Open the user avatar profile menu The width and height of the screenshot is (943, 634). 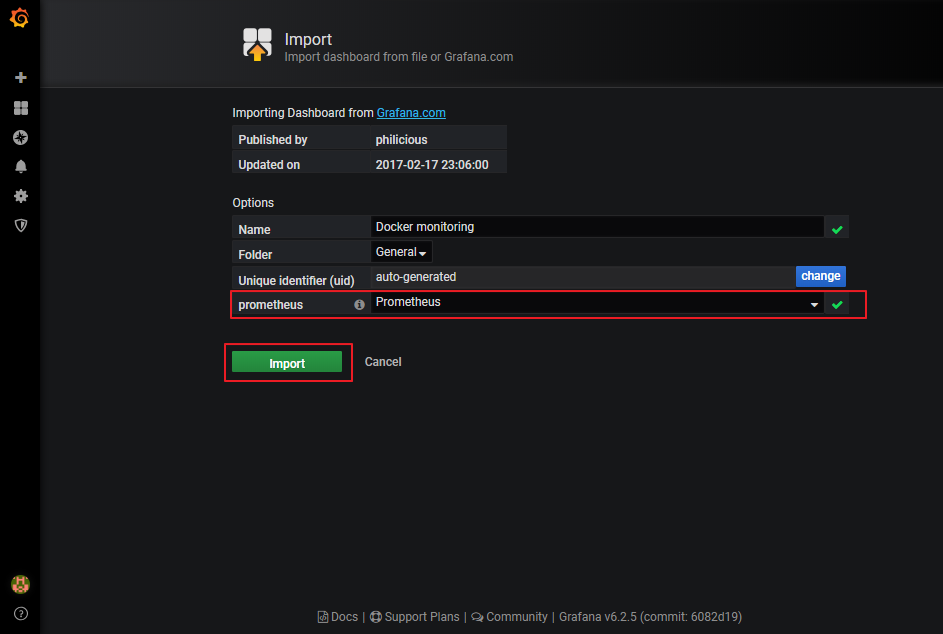(x=20, y=584)
